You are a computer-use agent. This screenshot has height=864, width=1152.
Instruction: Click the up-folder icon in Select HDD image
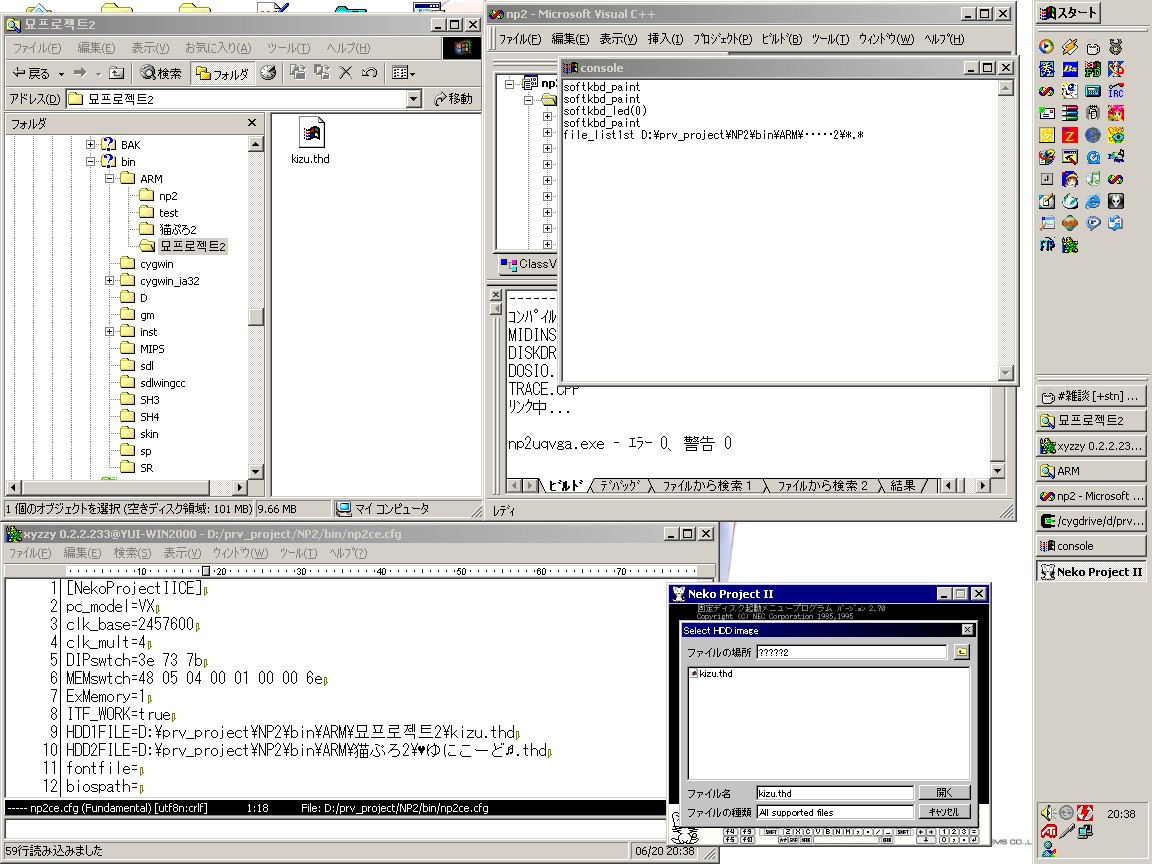click(x=962, y=652)
